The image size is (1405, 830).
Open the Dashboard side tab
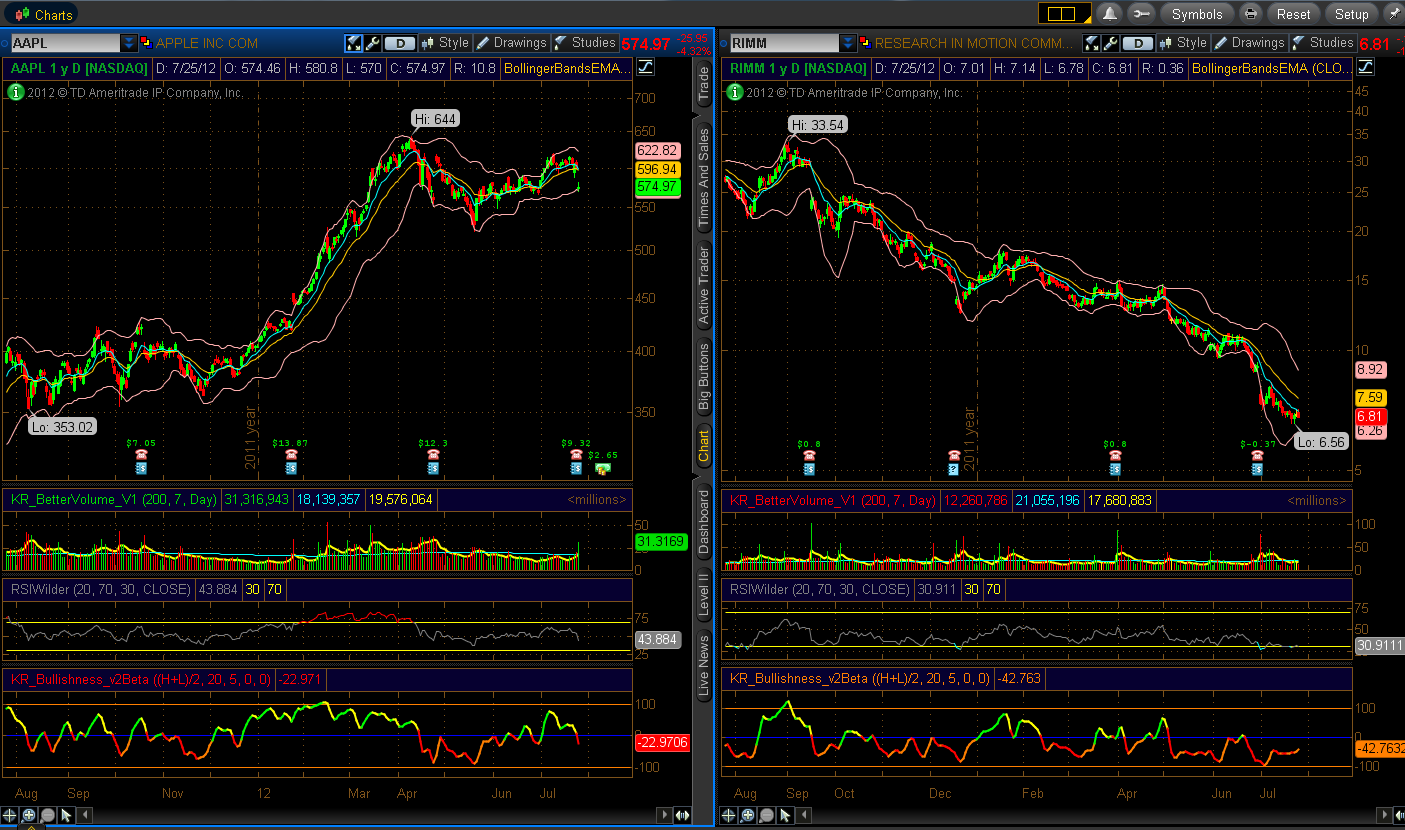(x=704, y=522)
